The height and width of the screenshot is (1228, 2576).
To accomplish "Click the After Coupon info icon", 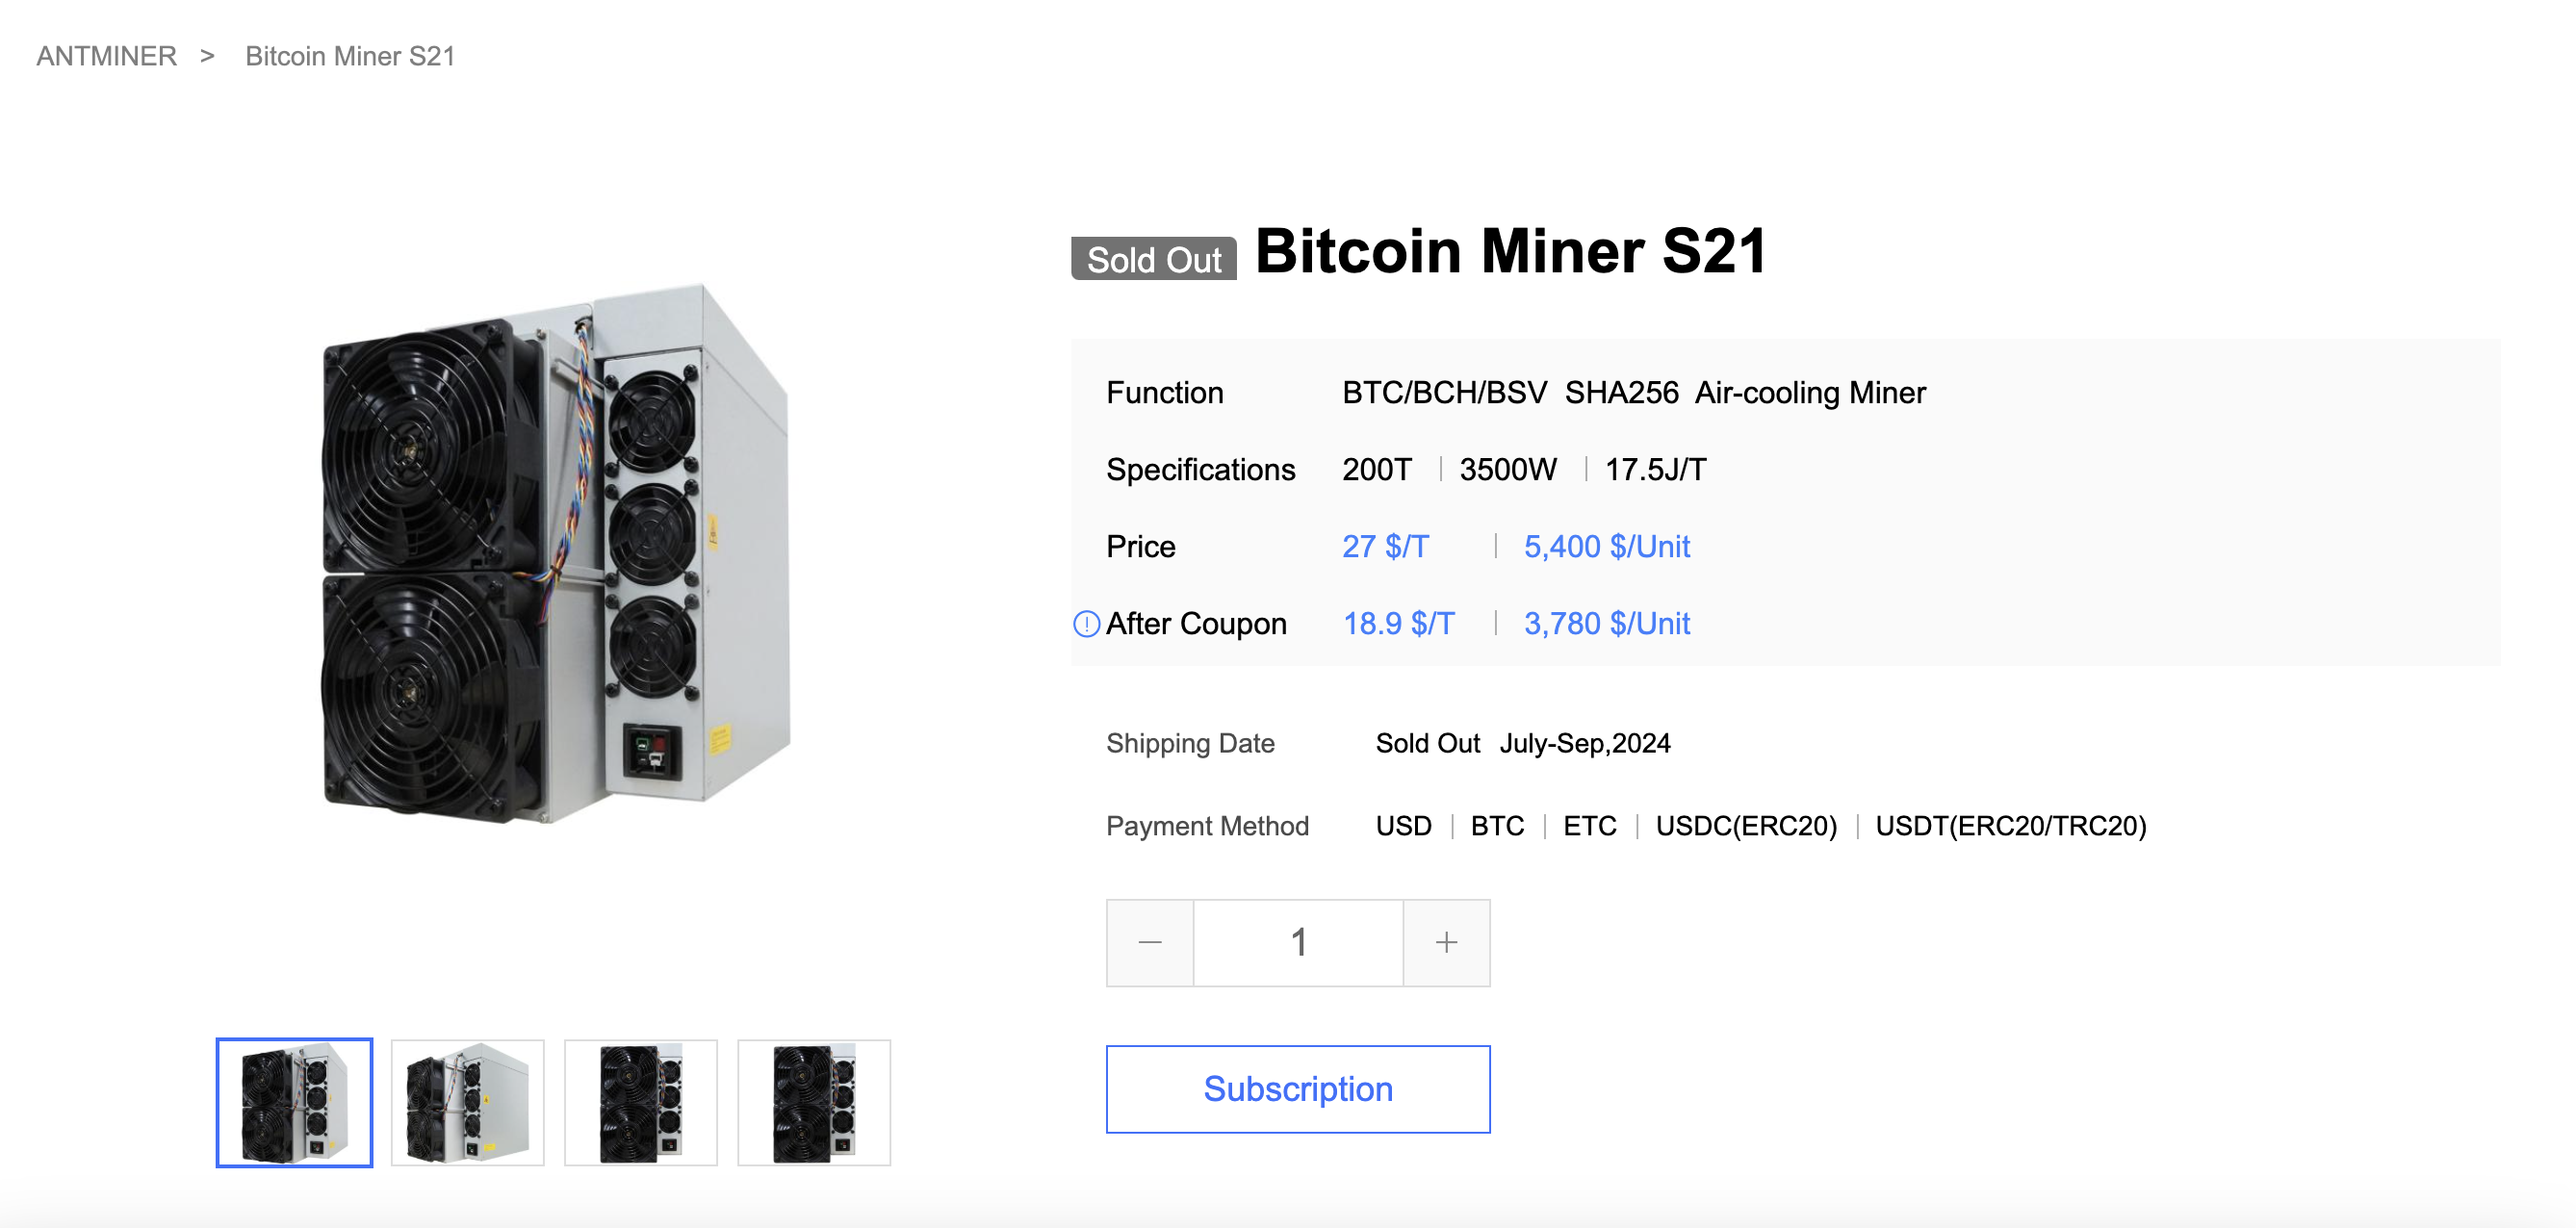I will click(1086, 624).
